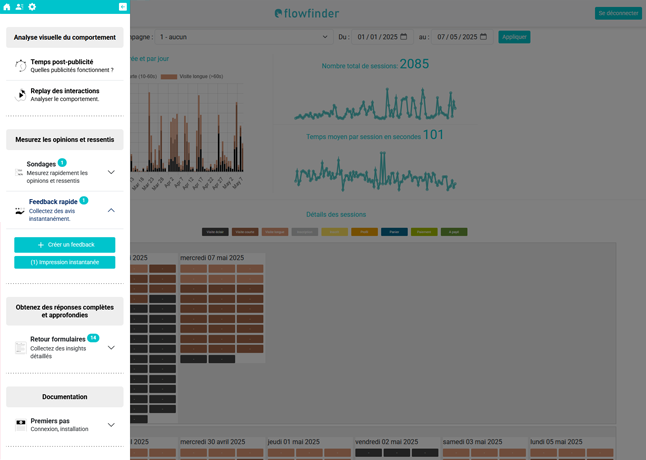The width and height of the screenshot is (646, 460).
Task: Click the Replay des interactions play icon
Action: pos(21,95)
